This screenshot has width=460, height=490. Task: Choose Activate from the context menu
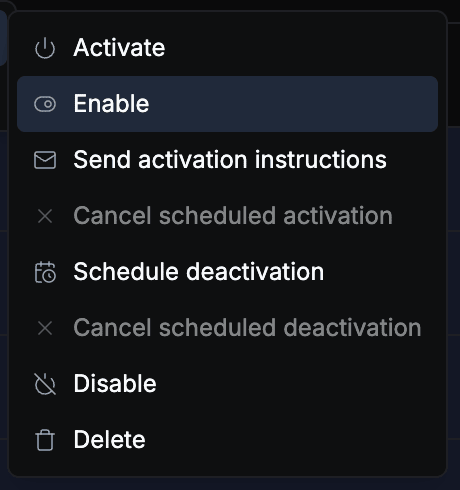click(227, 48)
